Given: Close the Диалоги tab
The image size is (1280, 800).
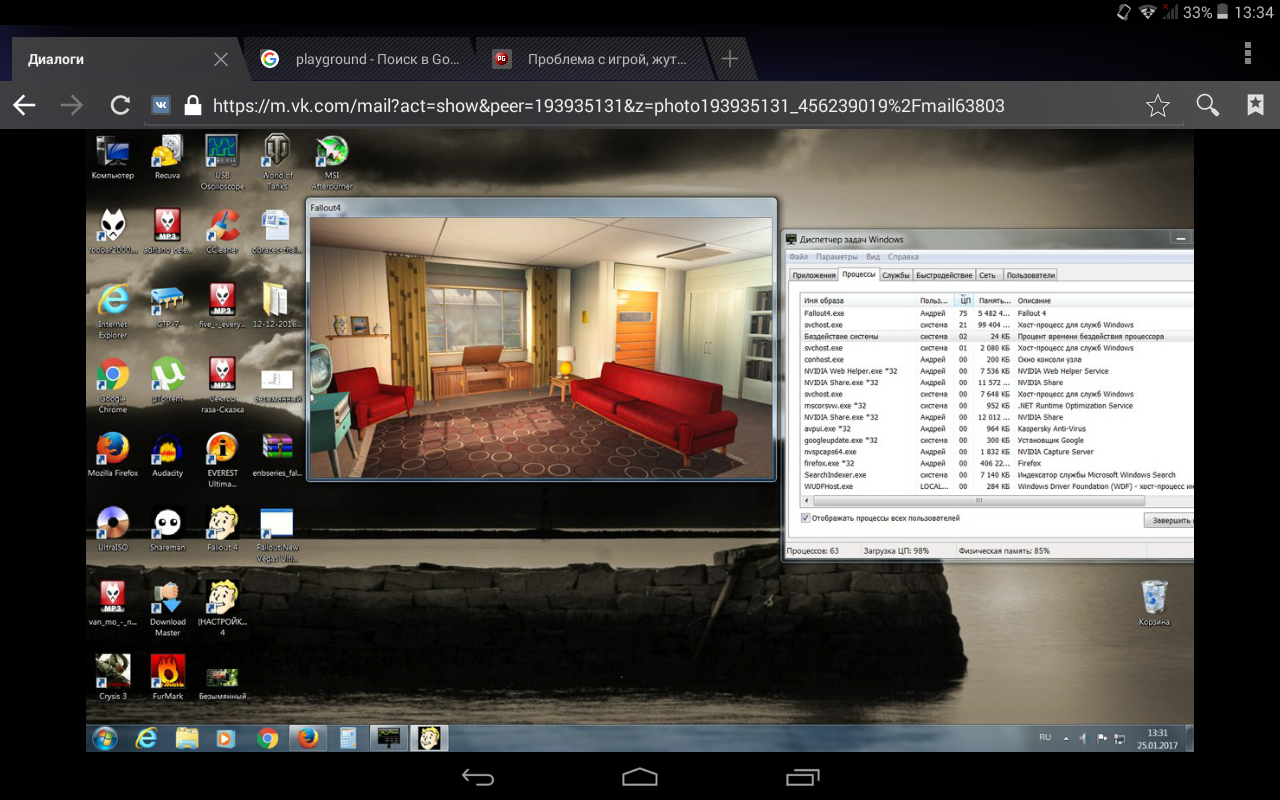Looking at the screenshot, I should pos(221,59).
